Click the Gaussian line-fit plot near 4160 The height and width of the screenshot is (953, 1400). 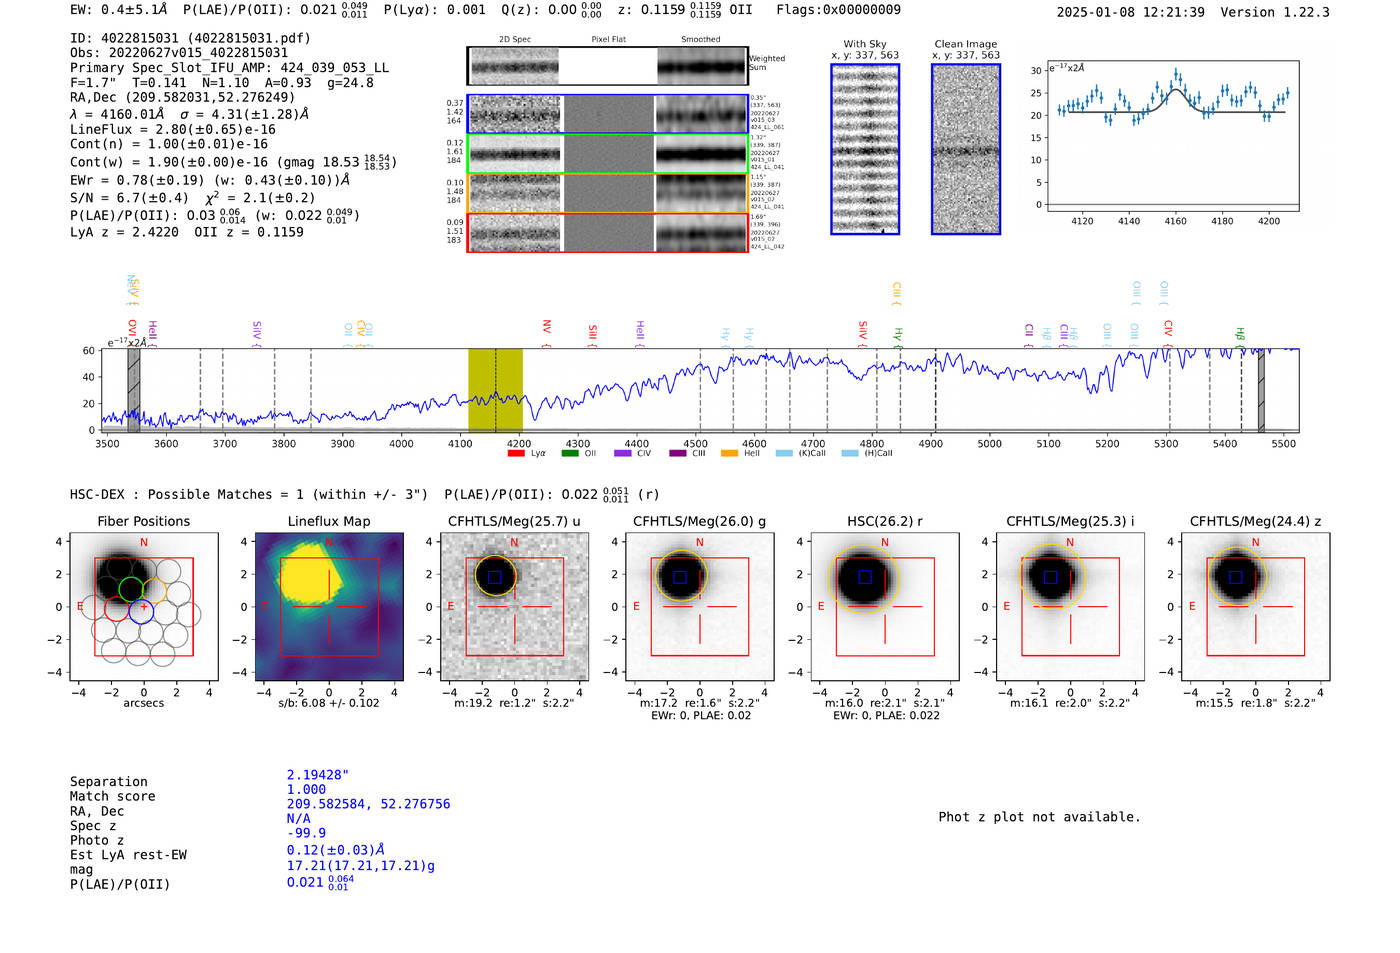(x=1172, y=135)
